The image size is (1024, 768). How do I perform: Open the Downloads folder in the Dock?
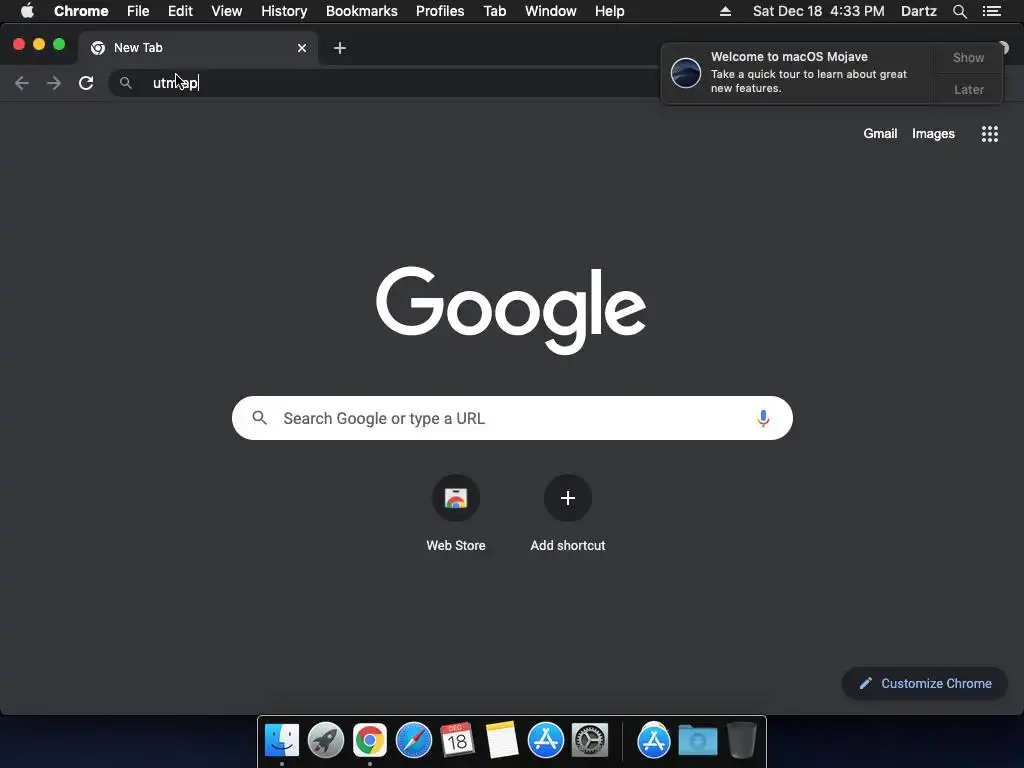click(x=697, y=741)
